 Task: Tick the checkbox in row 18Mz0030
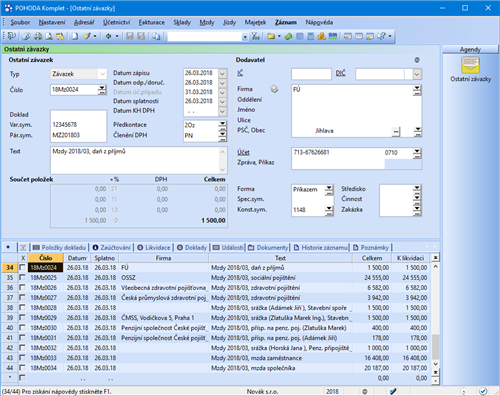pos(22,328)
